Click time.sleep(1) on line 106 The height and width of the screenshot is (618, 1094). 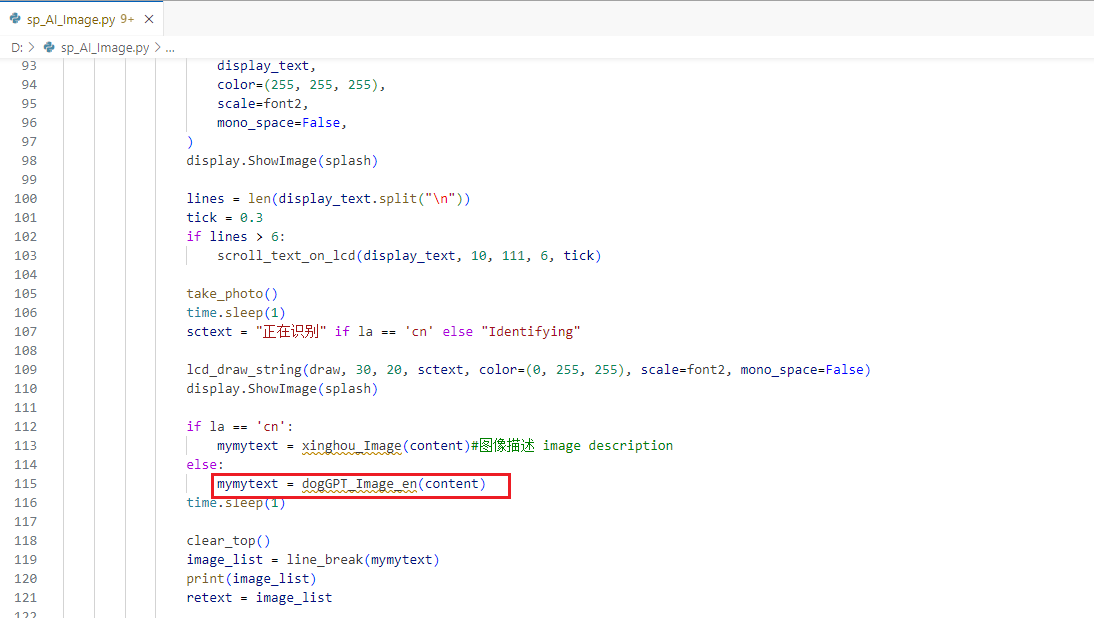pyautogui.click(x=236, y=312)
